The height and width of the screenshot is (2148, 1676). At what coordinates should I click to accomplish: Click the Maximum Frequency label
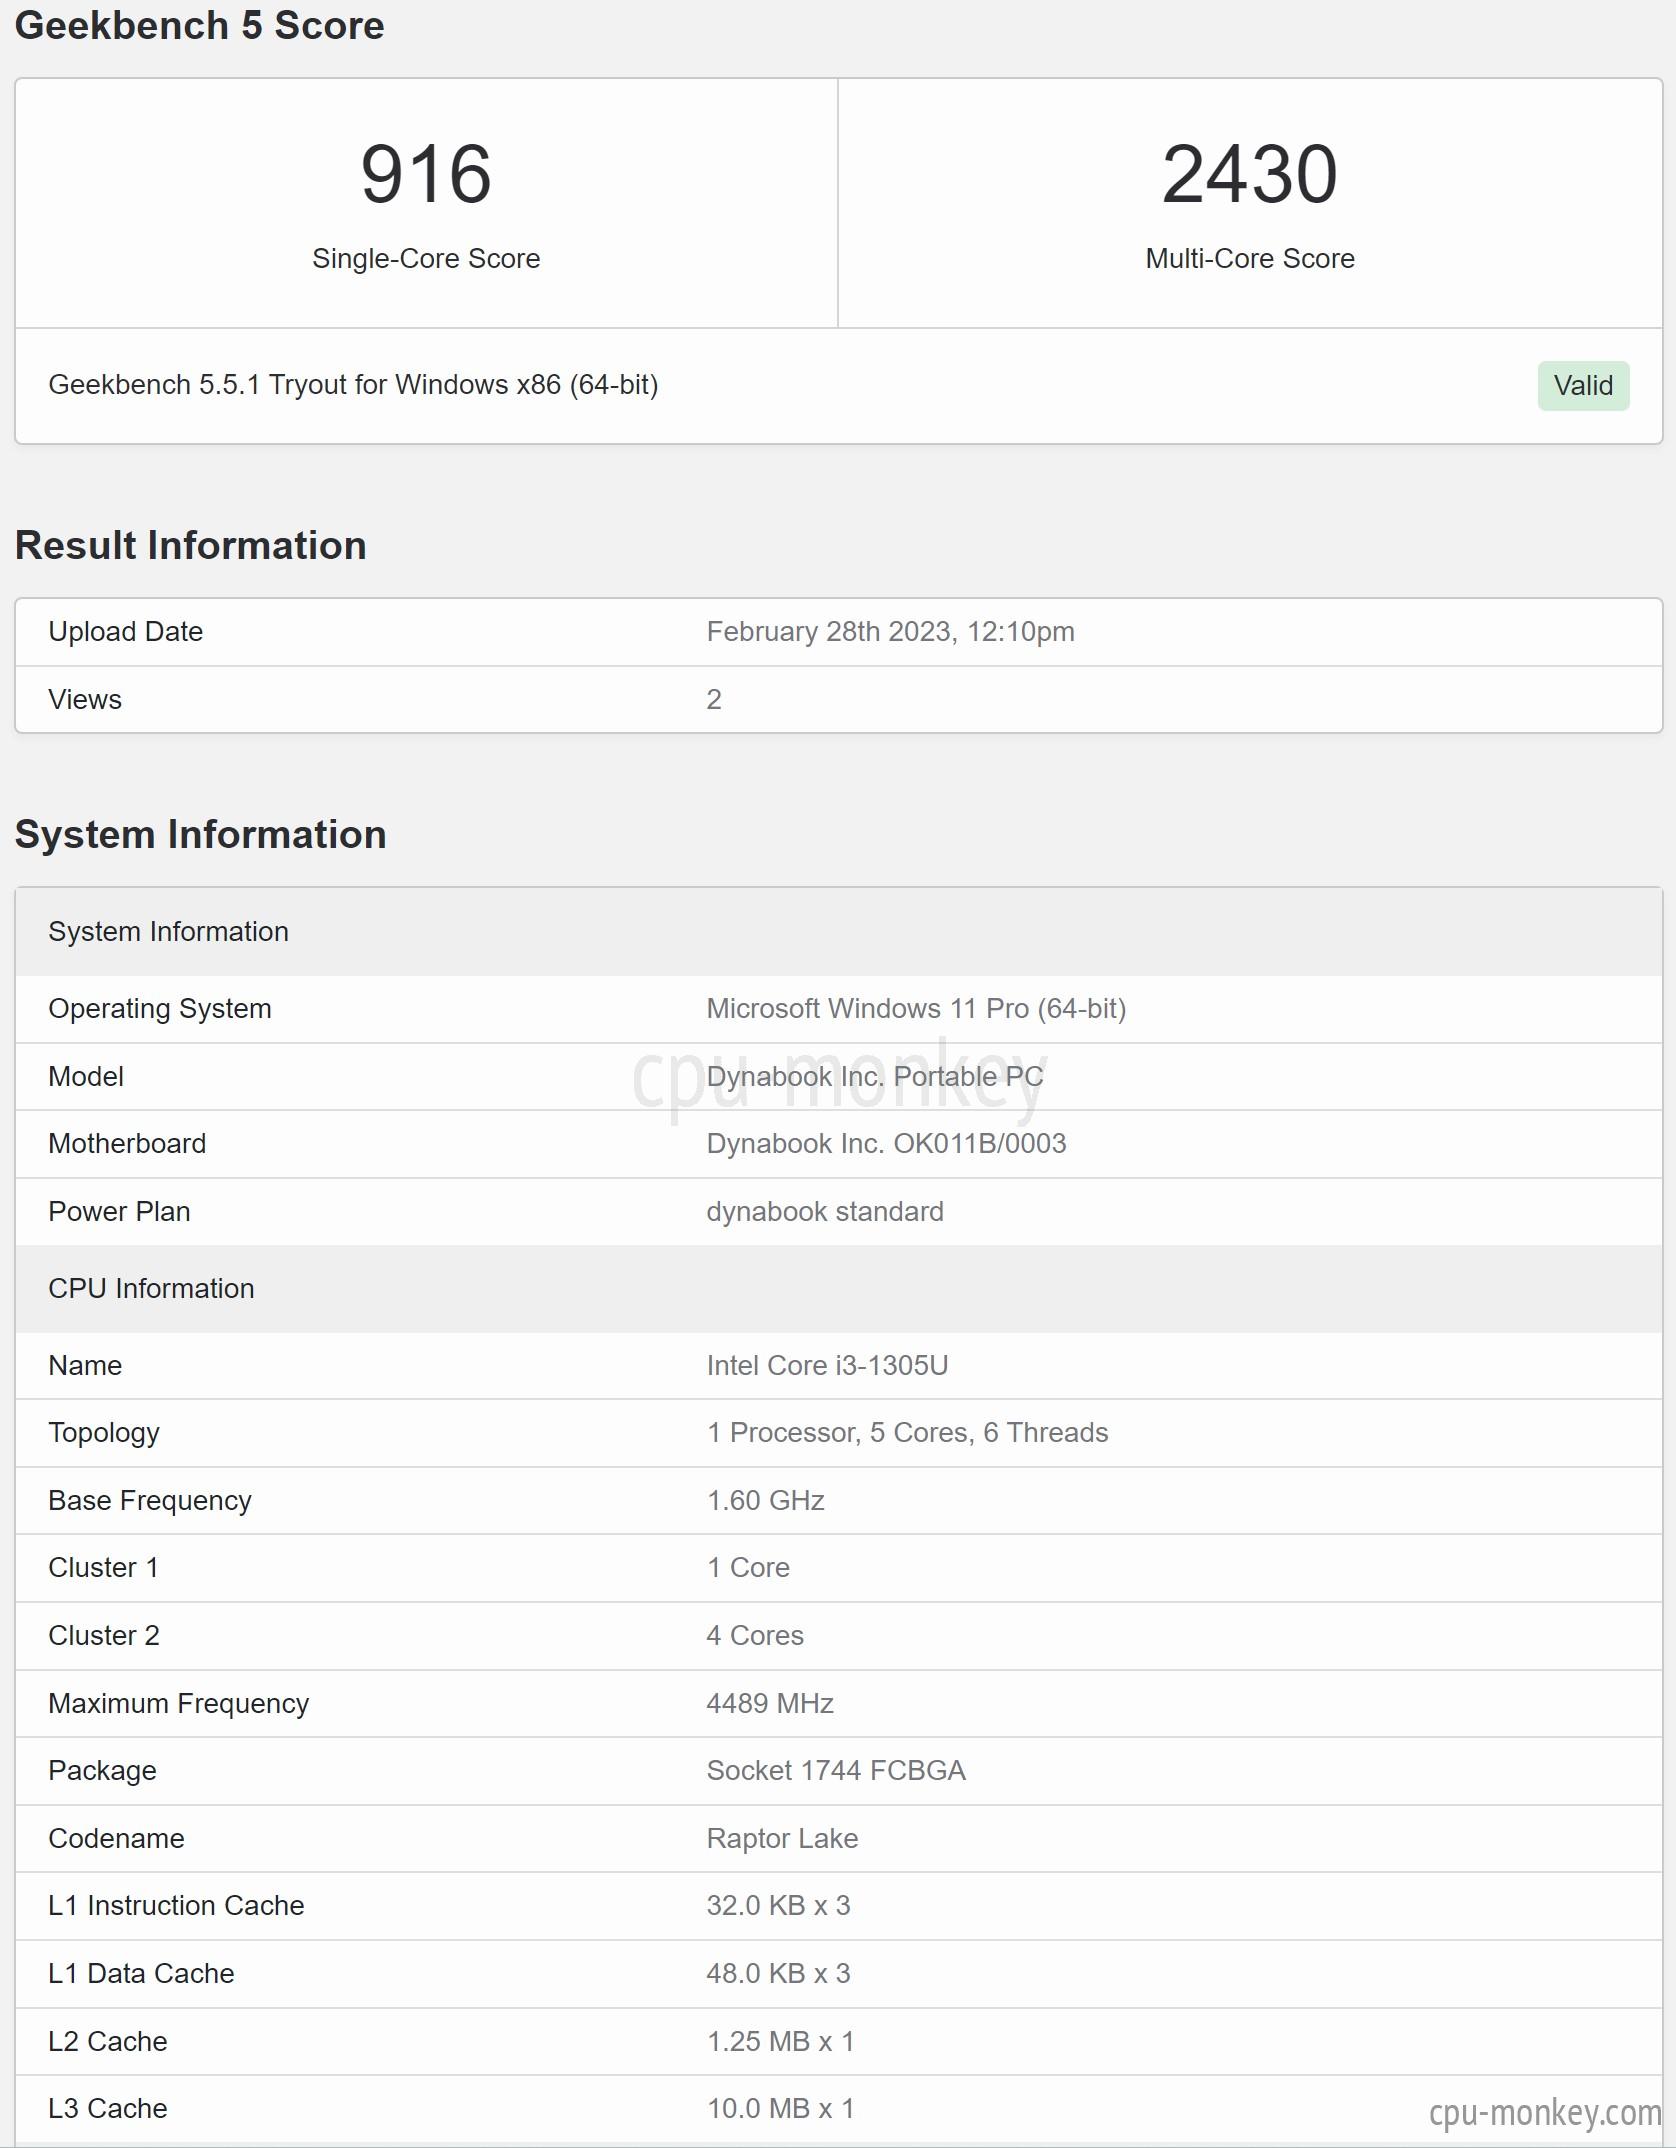(x=179, y=1704)
